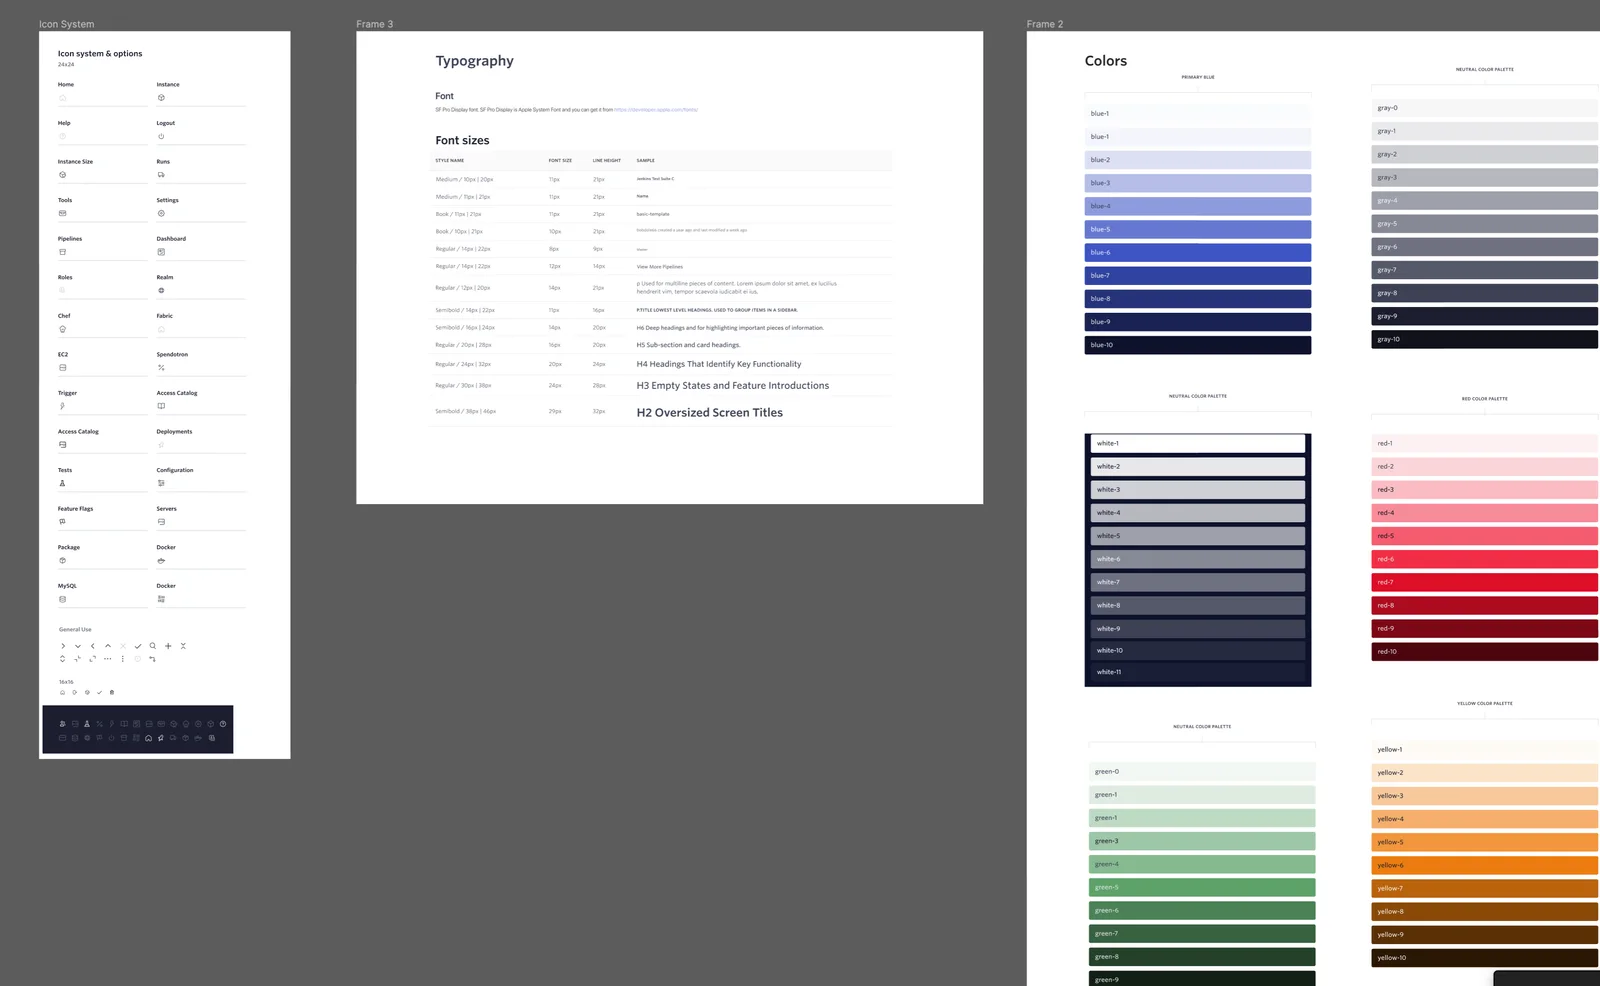
Task: Select the Frame 3 label
Action: point(375,24)
